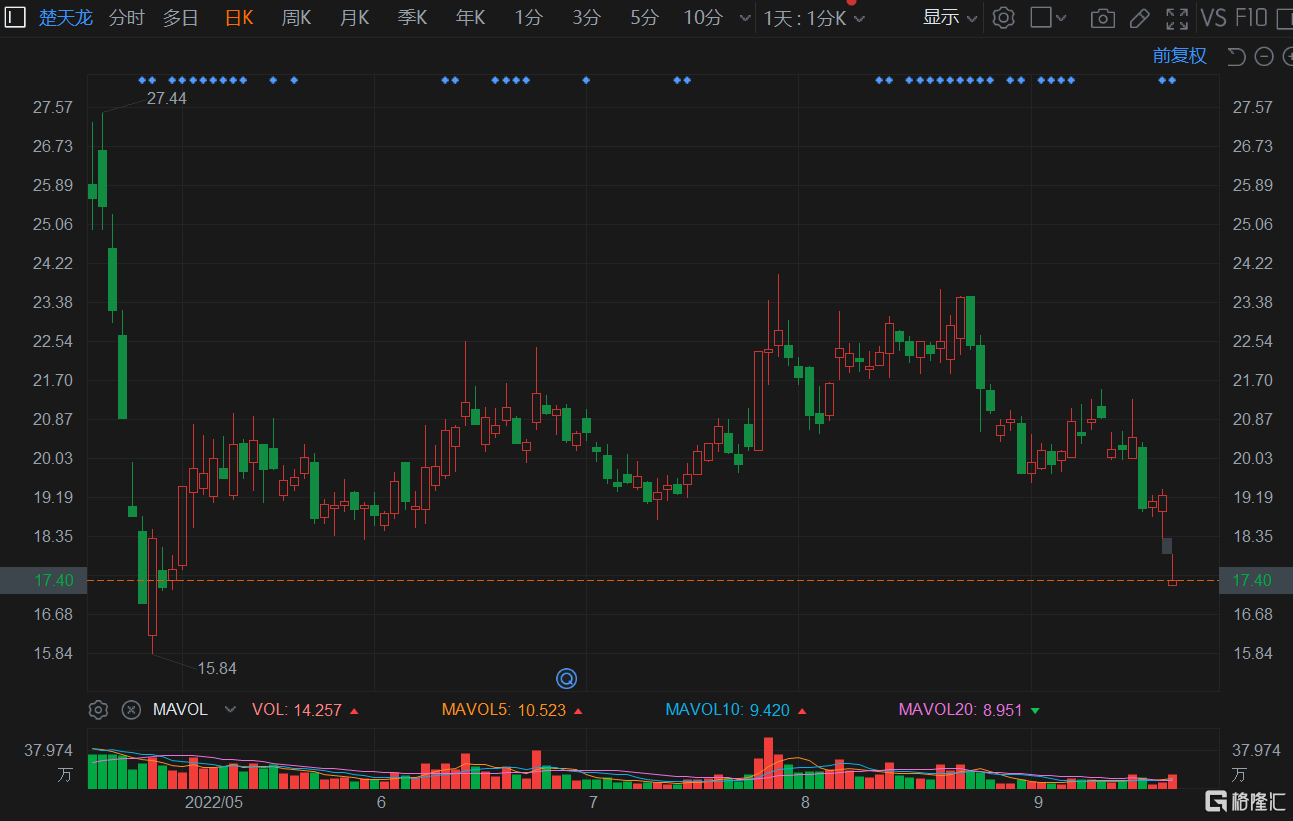Switch to the 季K tab
This screenshot has width=1293, height=821.
pyautogui.click(x=412, y=17)
